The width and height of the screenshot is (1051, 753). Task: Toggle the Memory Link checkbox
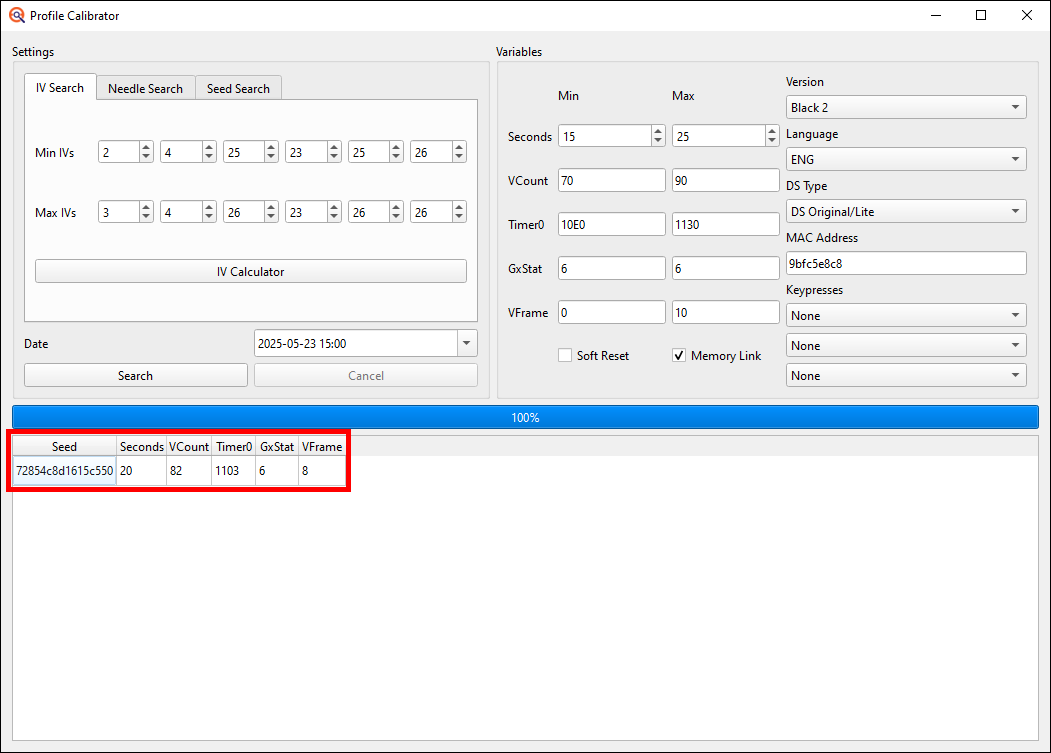point(679,355)
